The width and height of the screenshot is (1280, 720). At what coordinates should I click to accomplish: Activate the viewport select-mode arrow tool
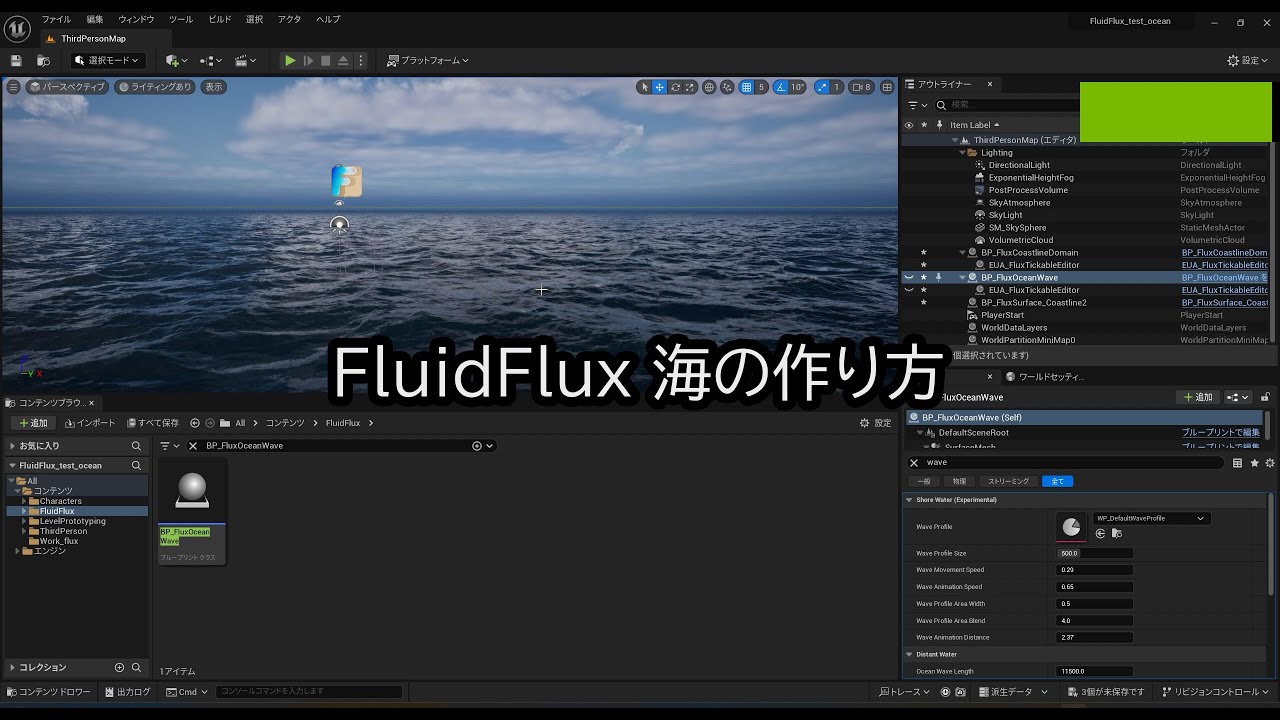tap(644, 87)
